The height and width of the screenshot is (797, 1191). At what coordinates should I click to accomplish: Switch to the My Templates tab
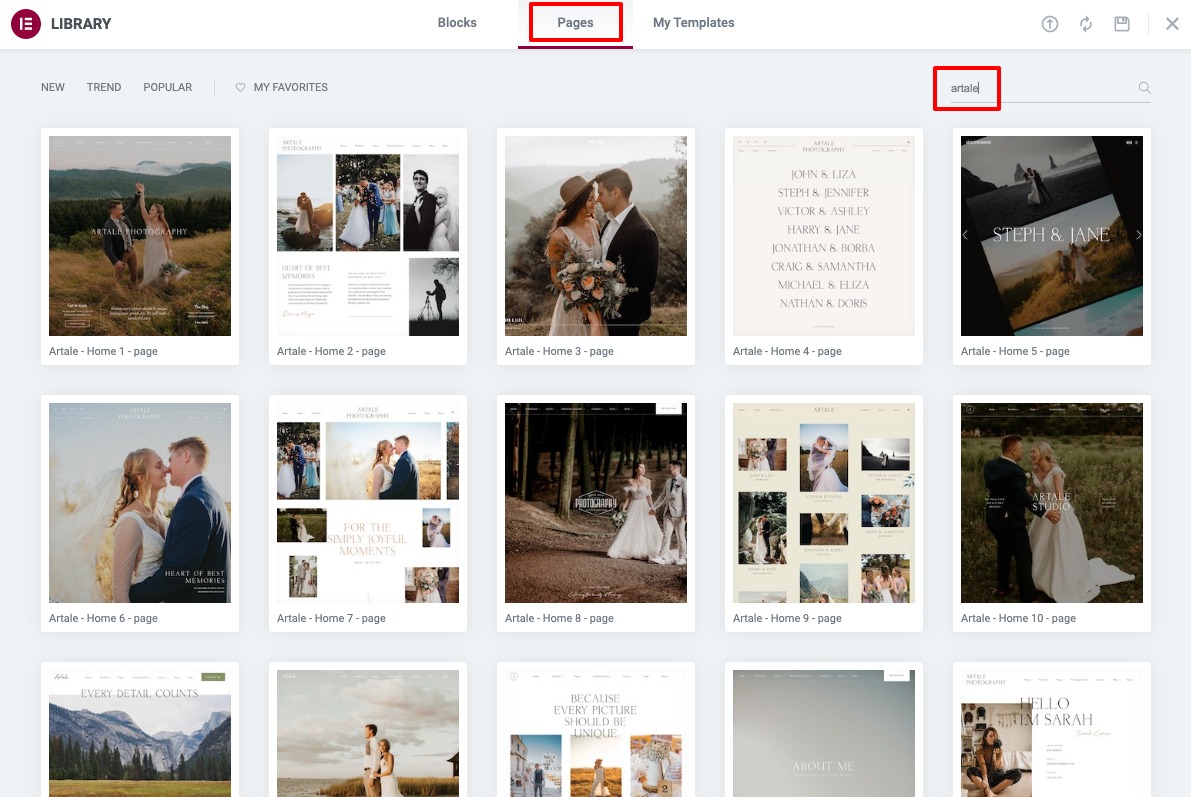(693, 22)
